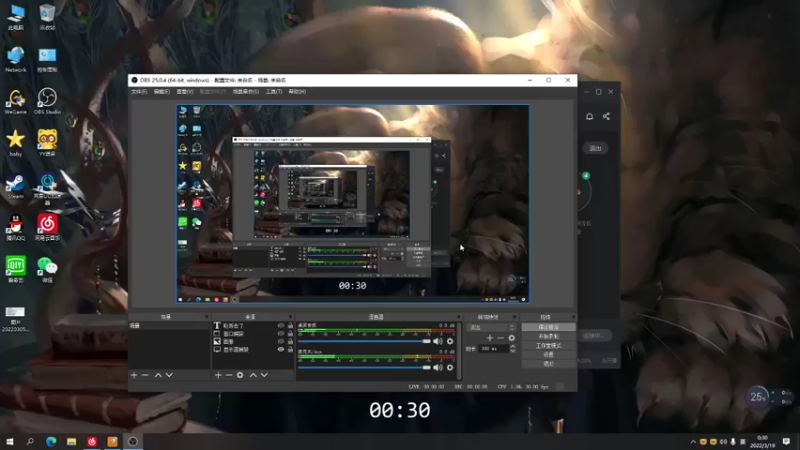Open the 文件(F) menu
Screen dimensions: 800x450
139,92
